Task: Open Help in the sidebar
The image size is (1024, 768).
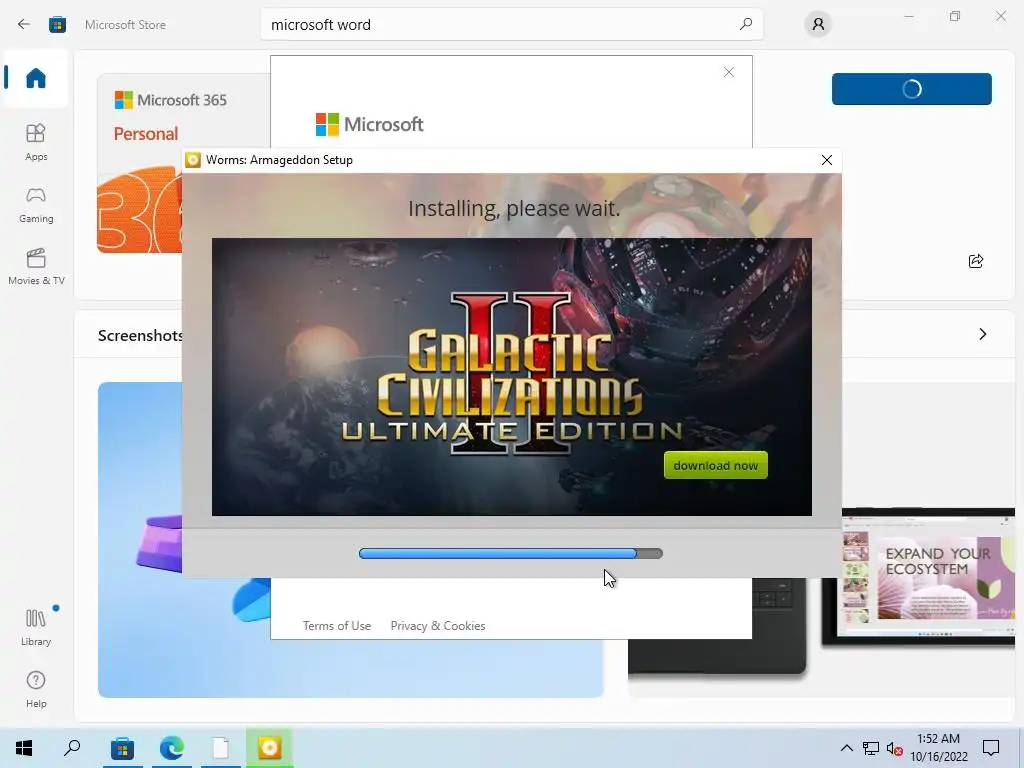Action: [36, 689]
